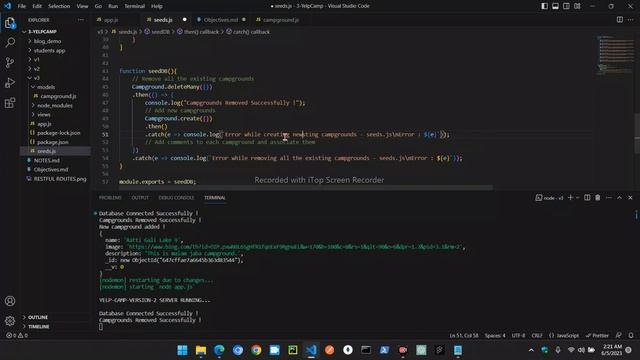Viewport: 640px width, 360px height.
Task: Click the split editor right icon
Action: [x=620, y=20]
